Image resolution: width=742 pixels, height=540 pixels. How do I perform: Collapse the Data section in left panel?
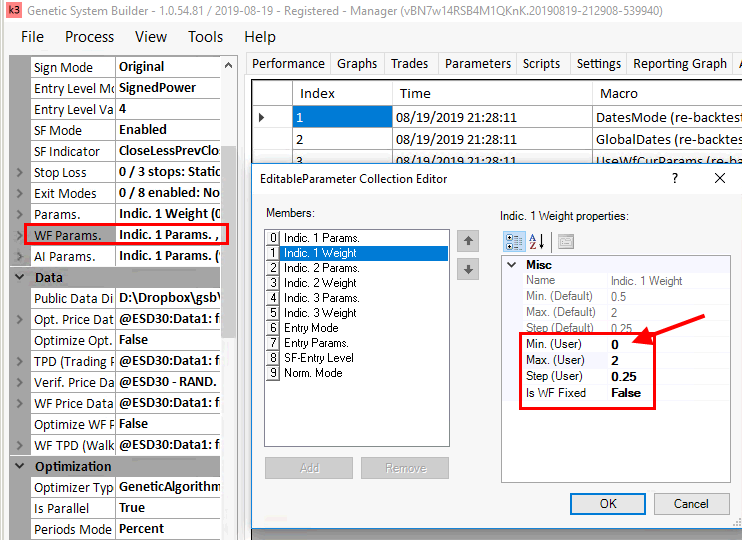[20, 277]
